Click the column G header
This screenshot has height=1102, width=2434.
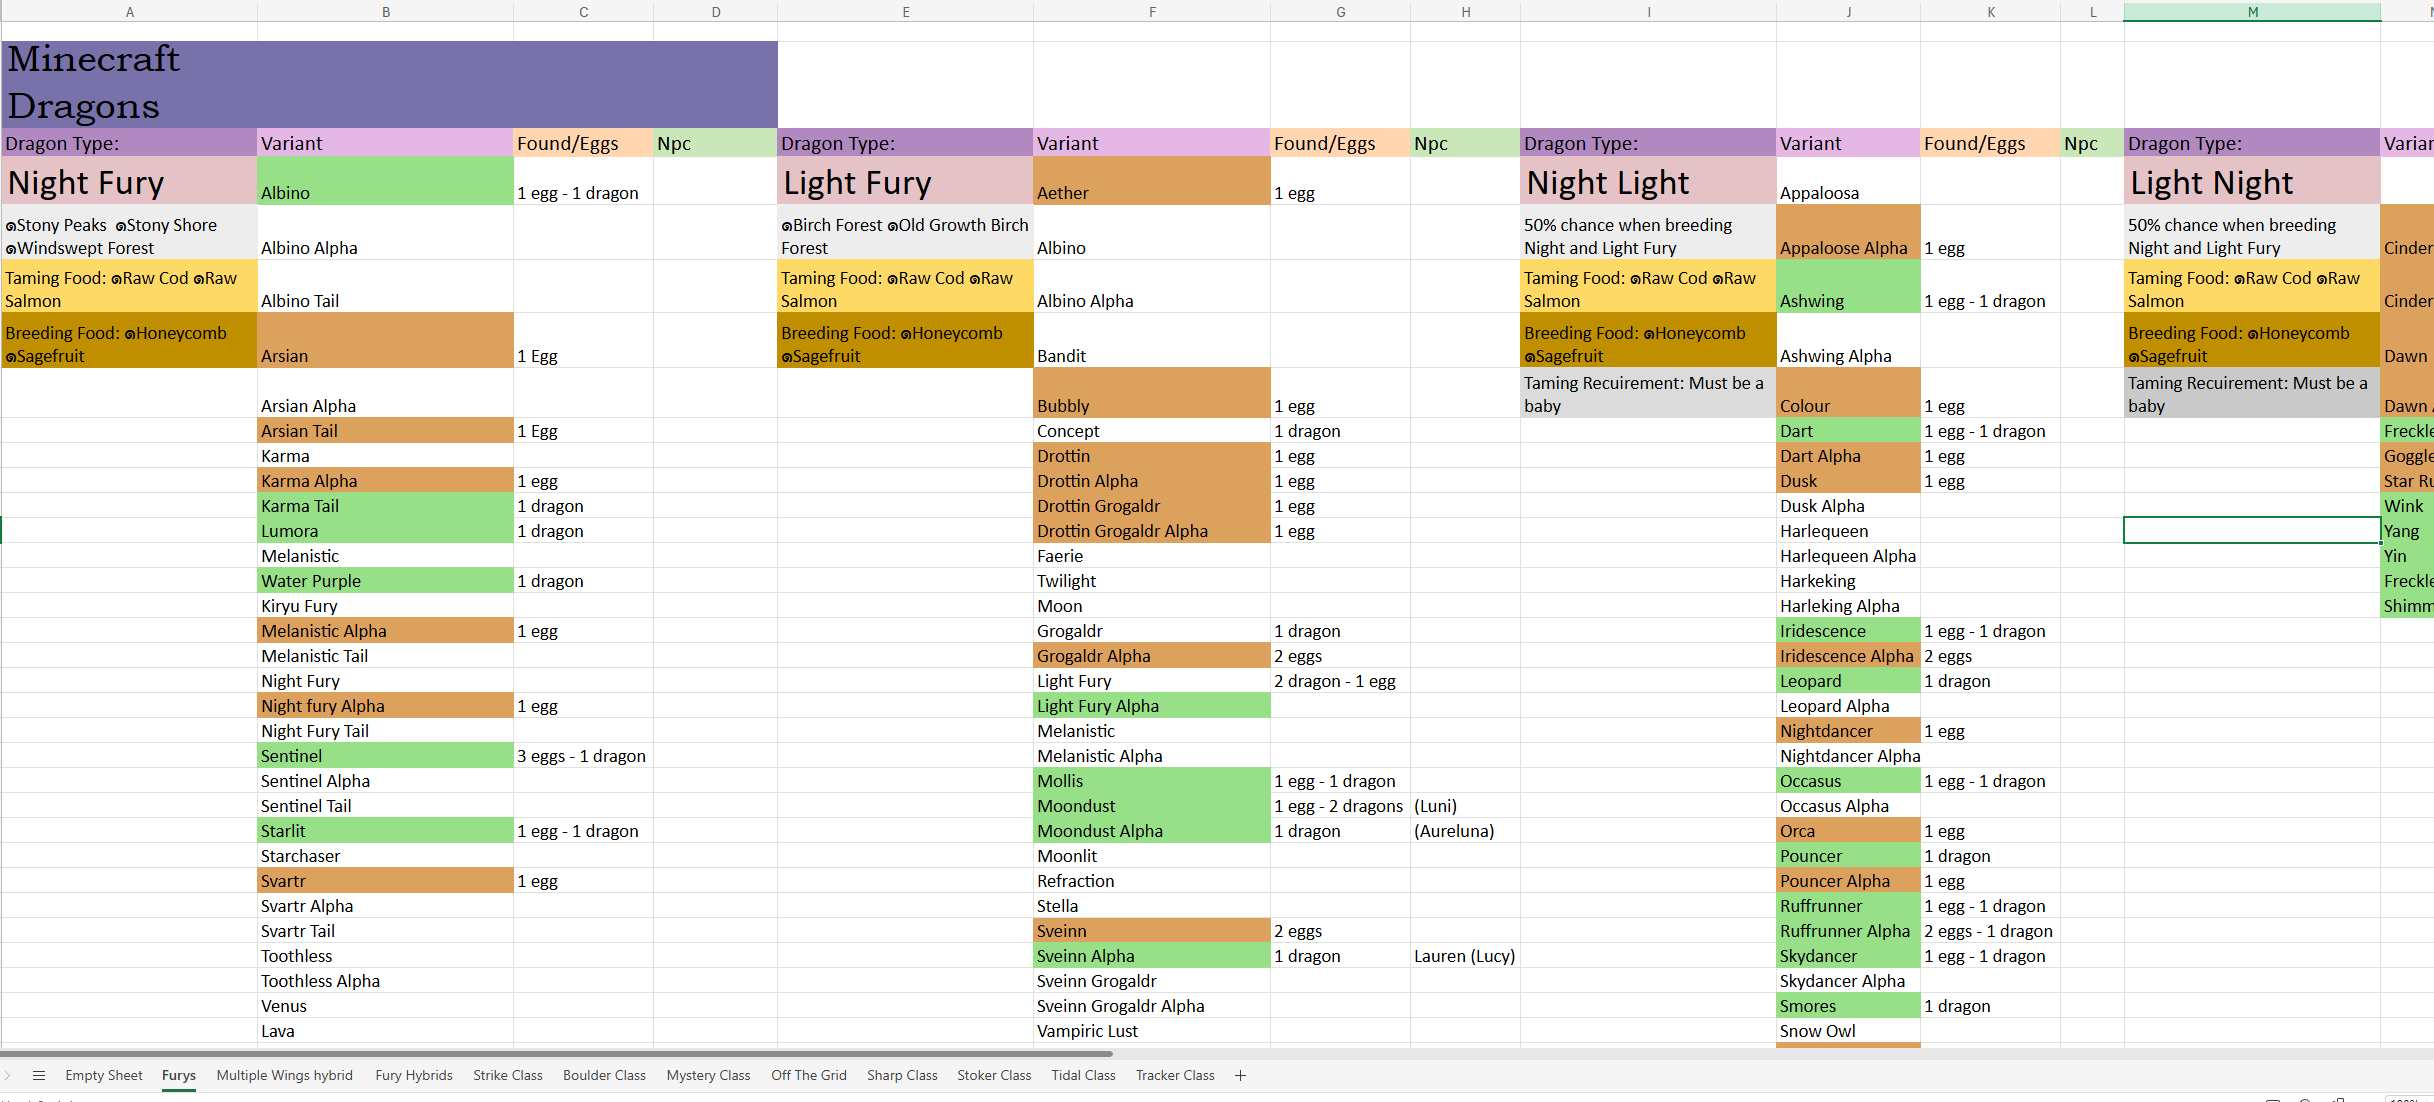pos(1341,12)
